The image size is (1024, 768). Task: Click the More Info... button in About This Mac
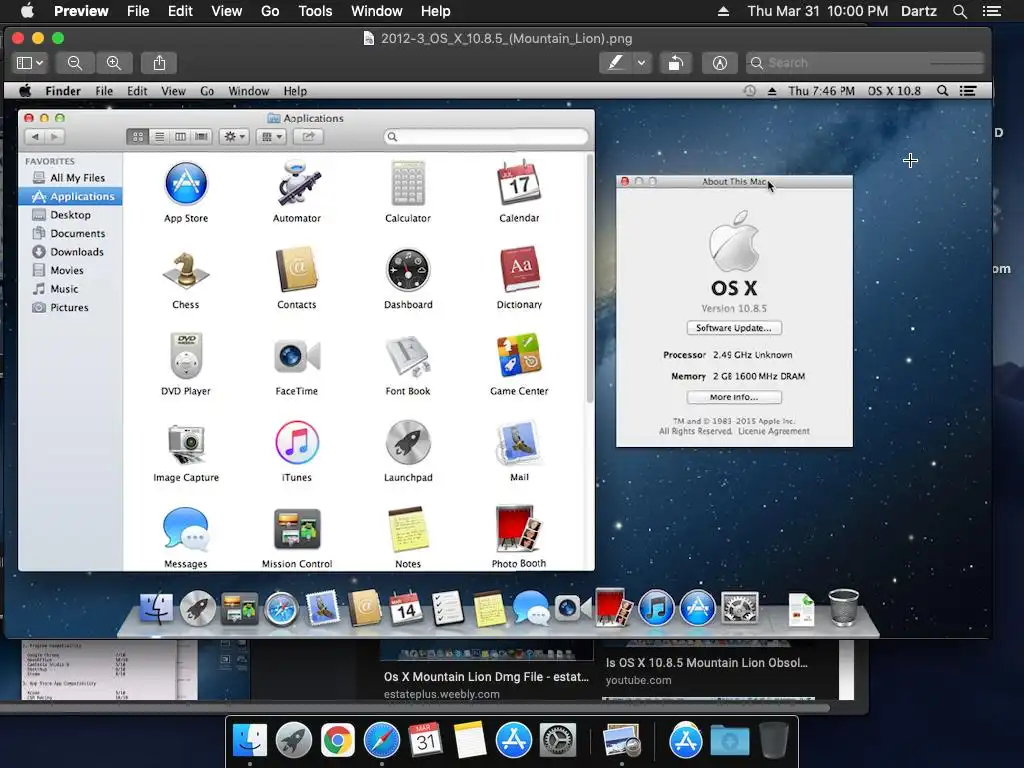(734, 397)
